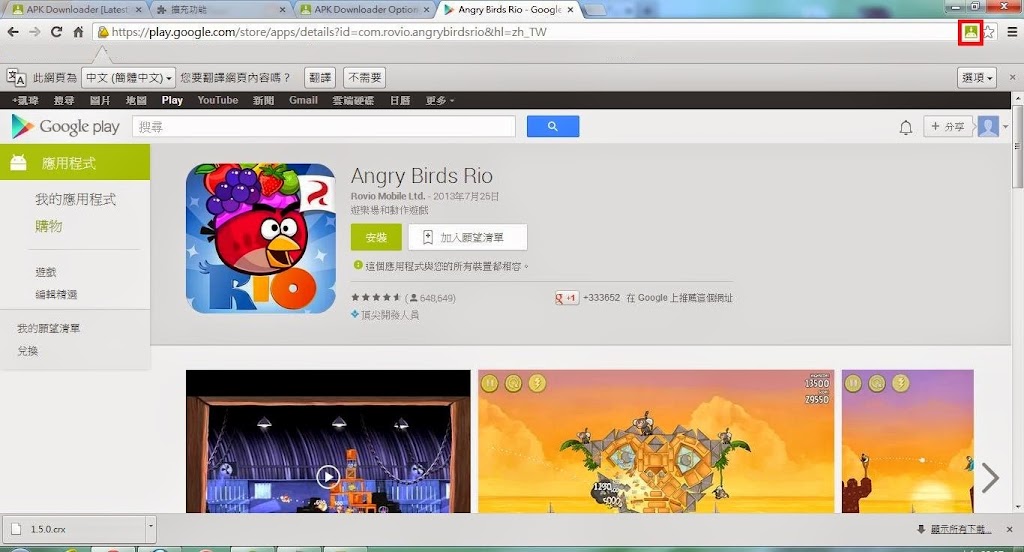Click the star rating 648,649 reviews
The height and width of the screenshot is (552, 1024).
pyautogui.click(x=403, y=298)
